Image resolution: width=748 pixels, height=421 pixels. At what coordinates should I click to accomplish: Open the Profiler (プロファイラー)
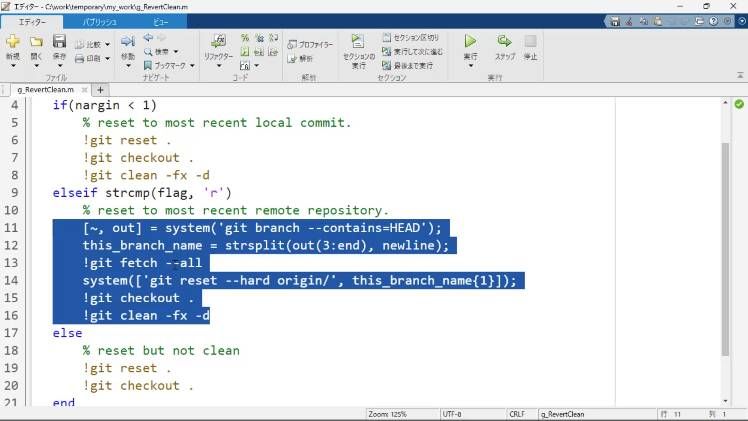pos(310,44)
